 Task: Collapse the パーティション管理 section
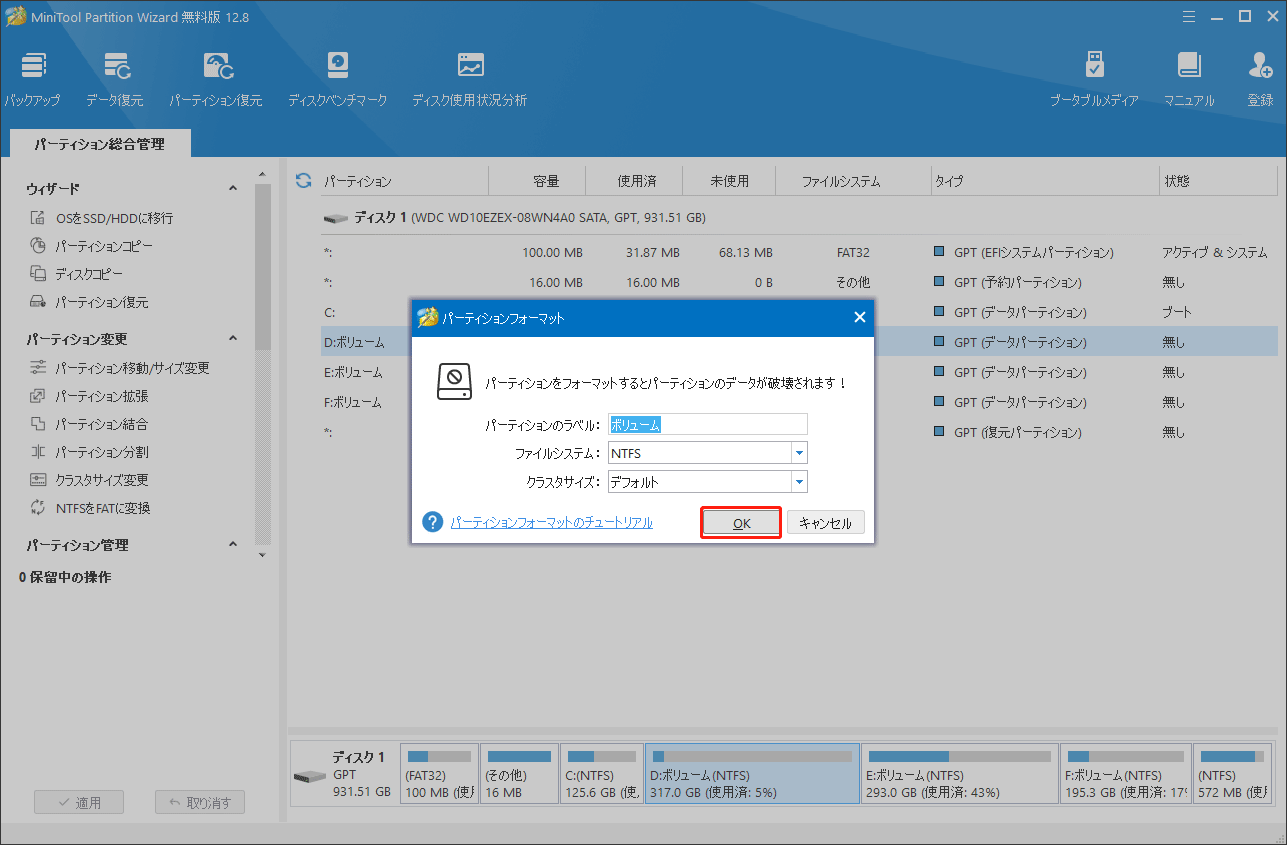click(x=233, y=545)
